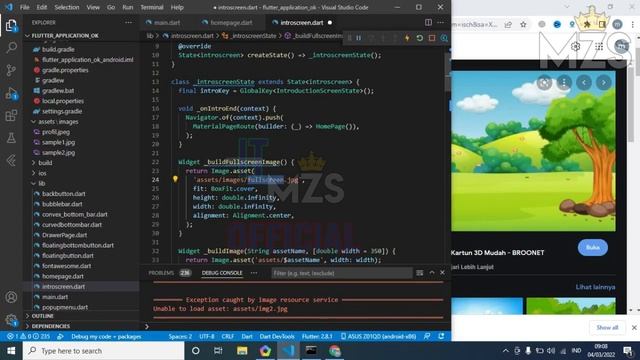Open the Terminal menu
Screen dimensions: 640x360
pos(151,7)
